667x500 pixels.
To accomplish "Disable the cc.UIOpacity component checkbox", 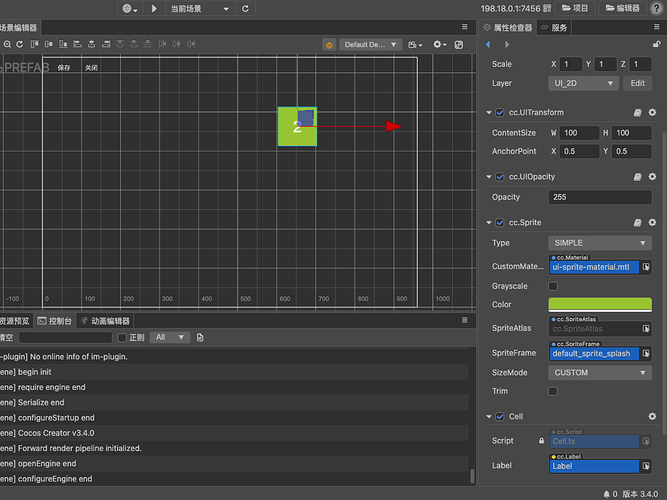I will (x=500, y=177).
